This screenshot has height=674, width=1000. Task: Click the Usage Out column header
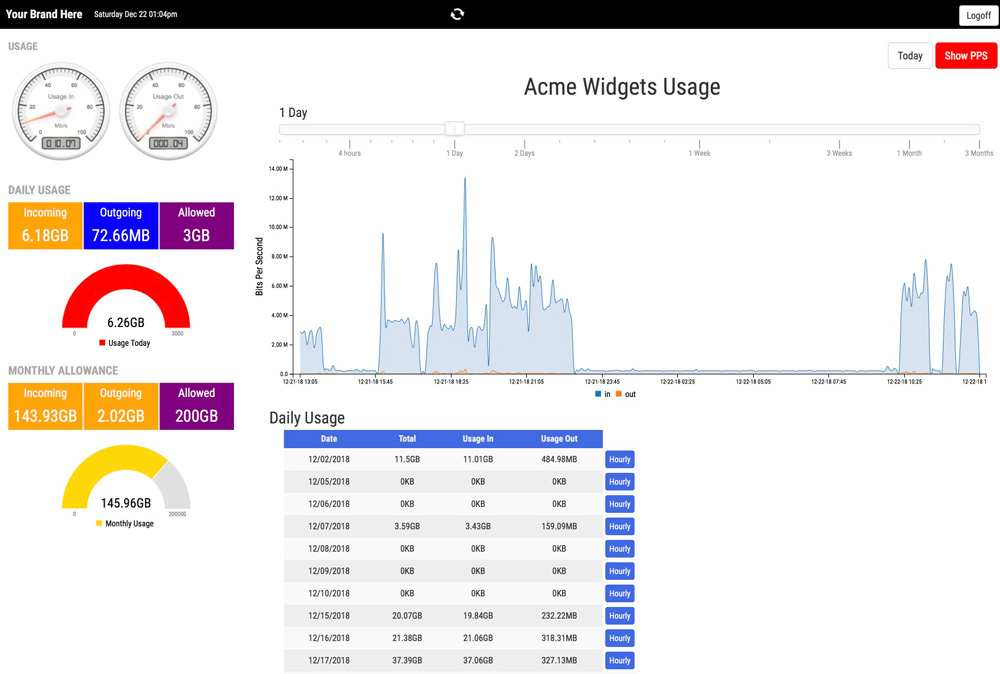tap(559, 439)
